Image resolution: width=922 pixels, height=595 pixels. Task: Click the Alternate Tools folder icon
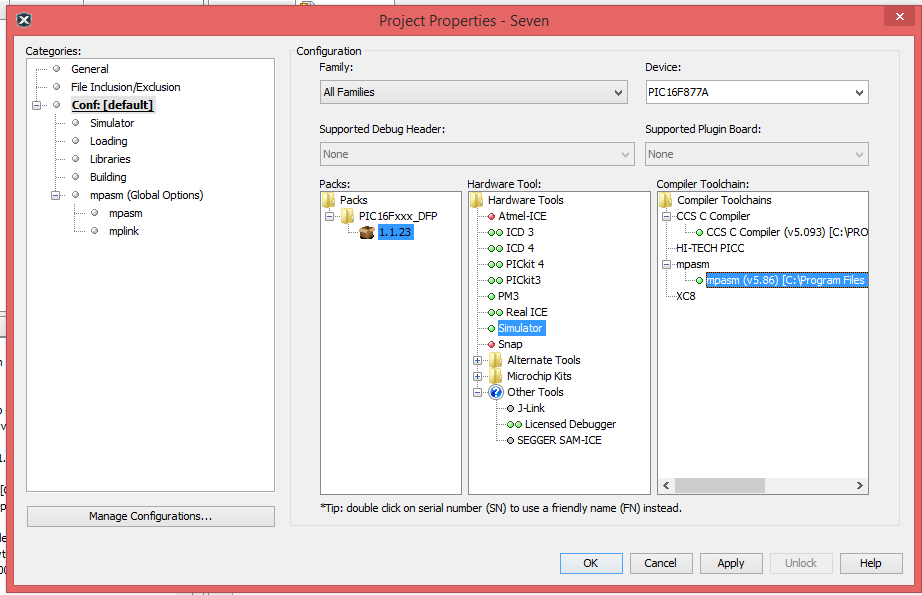click(x=496, y=360)
